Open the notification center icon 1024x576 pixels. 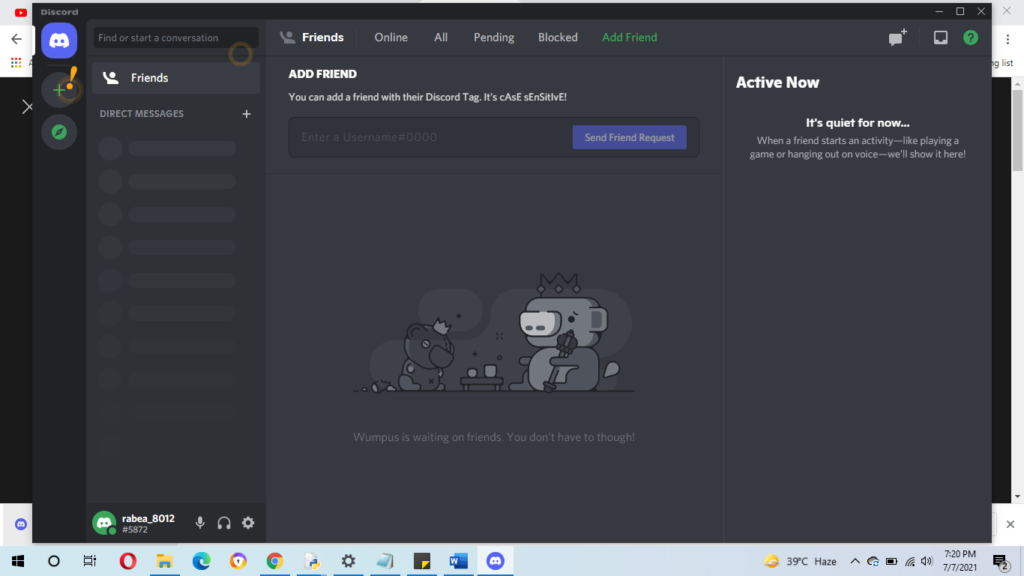click(x=1000, y=561)
